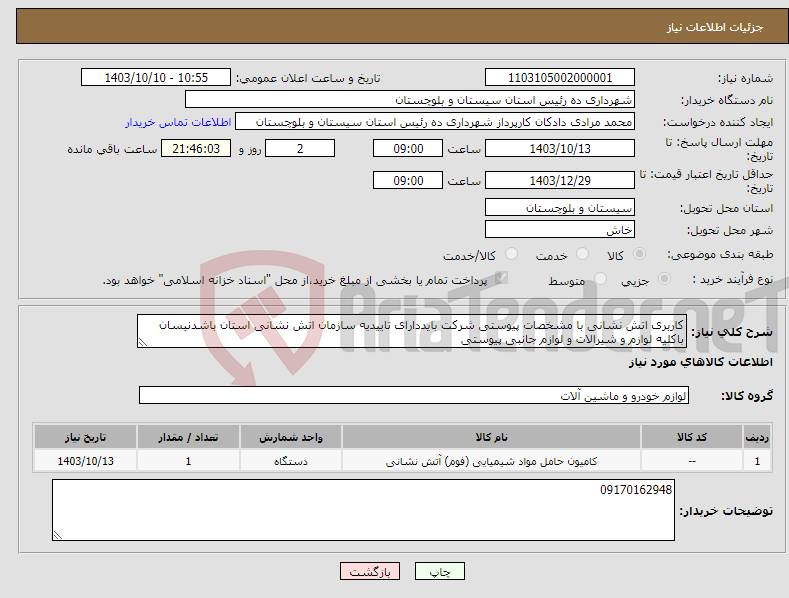Select the جزیی purchase type radio
The width and height of the screenshot is (789, 598).
tap(664, 279)
